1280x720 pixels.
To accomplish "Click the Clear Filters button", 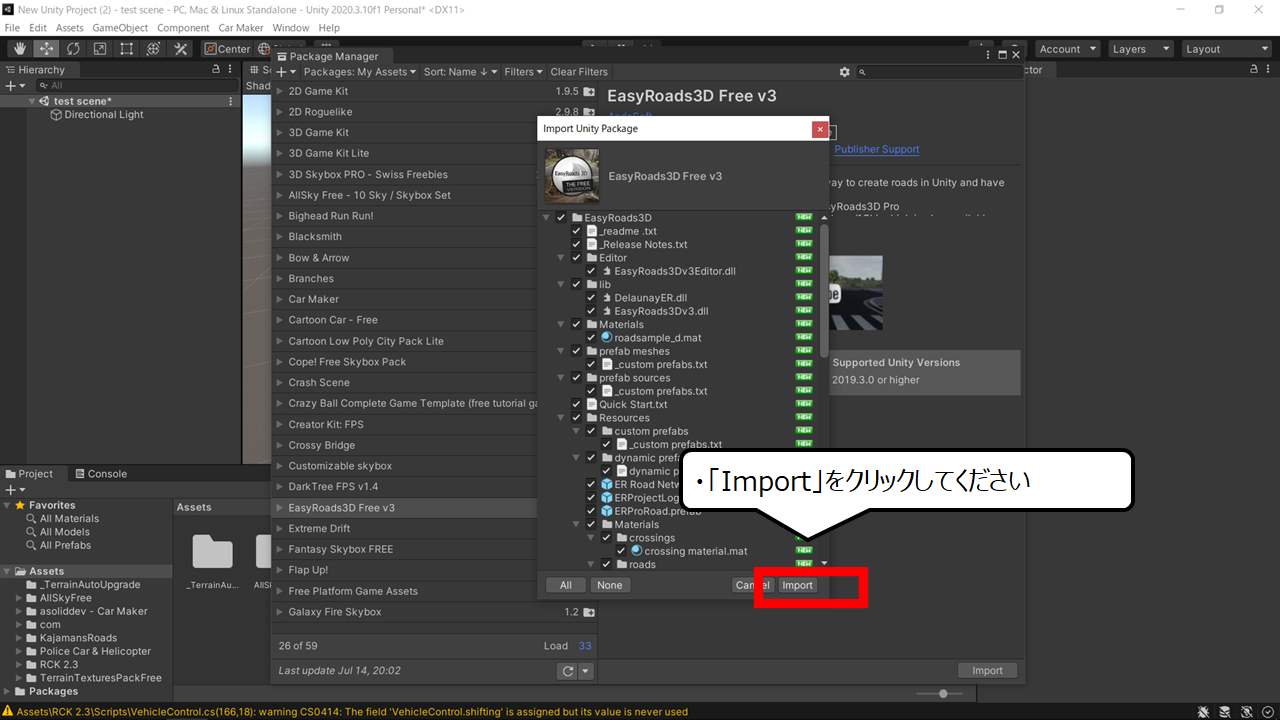I will click(x=579, y=72).
